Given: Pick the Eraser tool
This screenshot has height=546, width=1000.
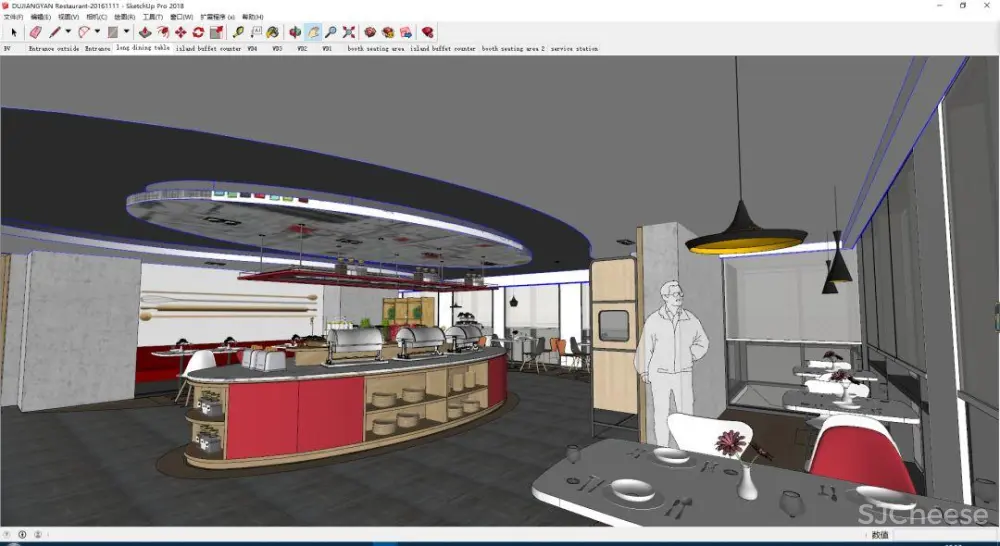Looking at the screenshot, I should pyautogui.click(x=35, y=33).
